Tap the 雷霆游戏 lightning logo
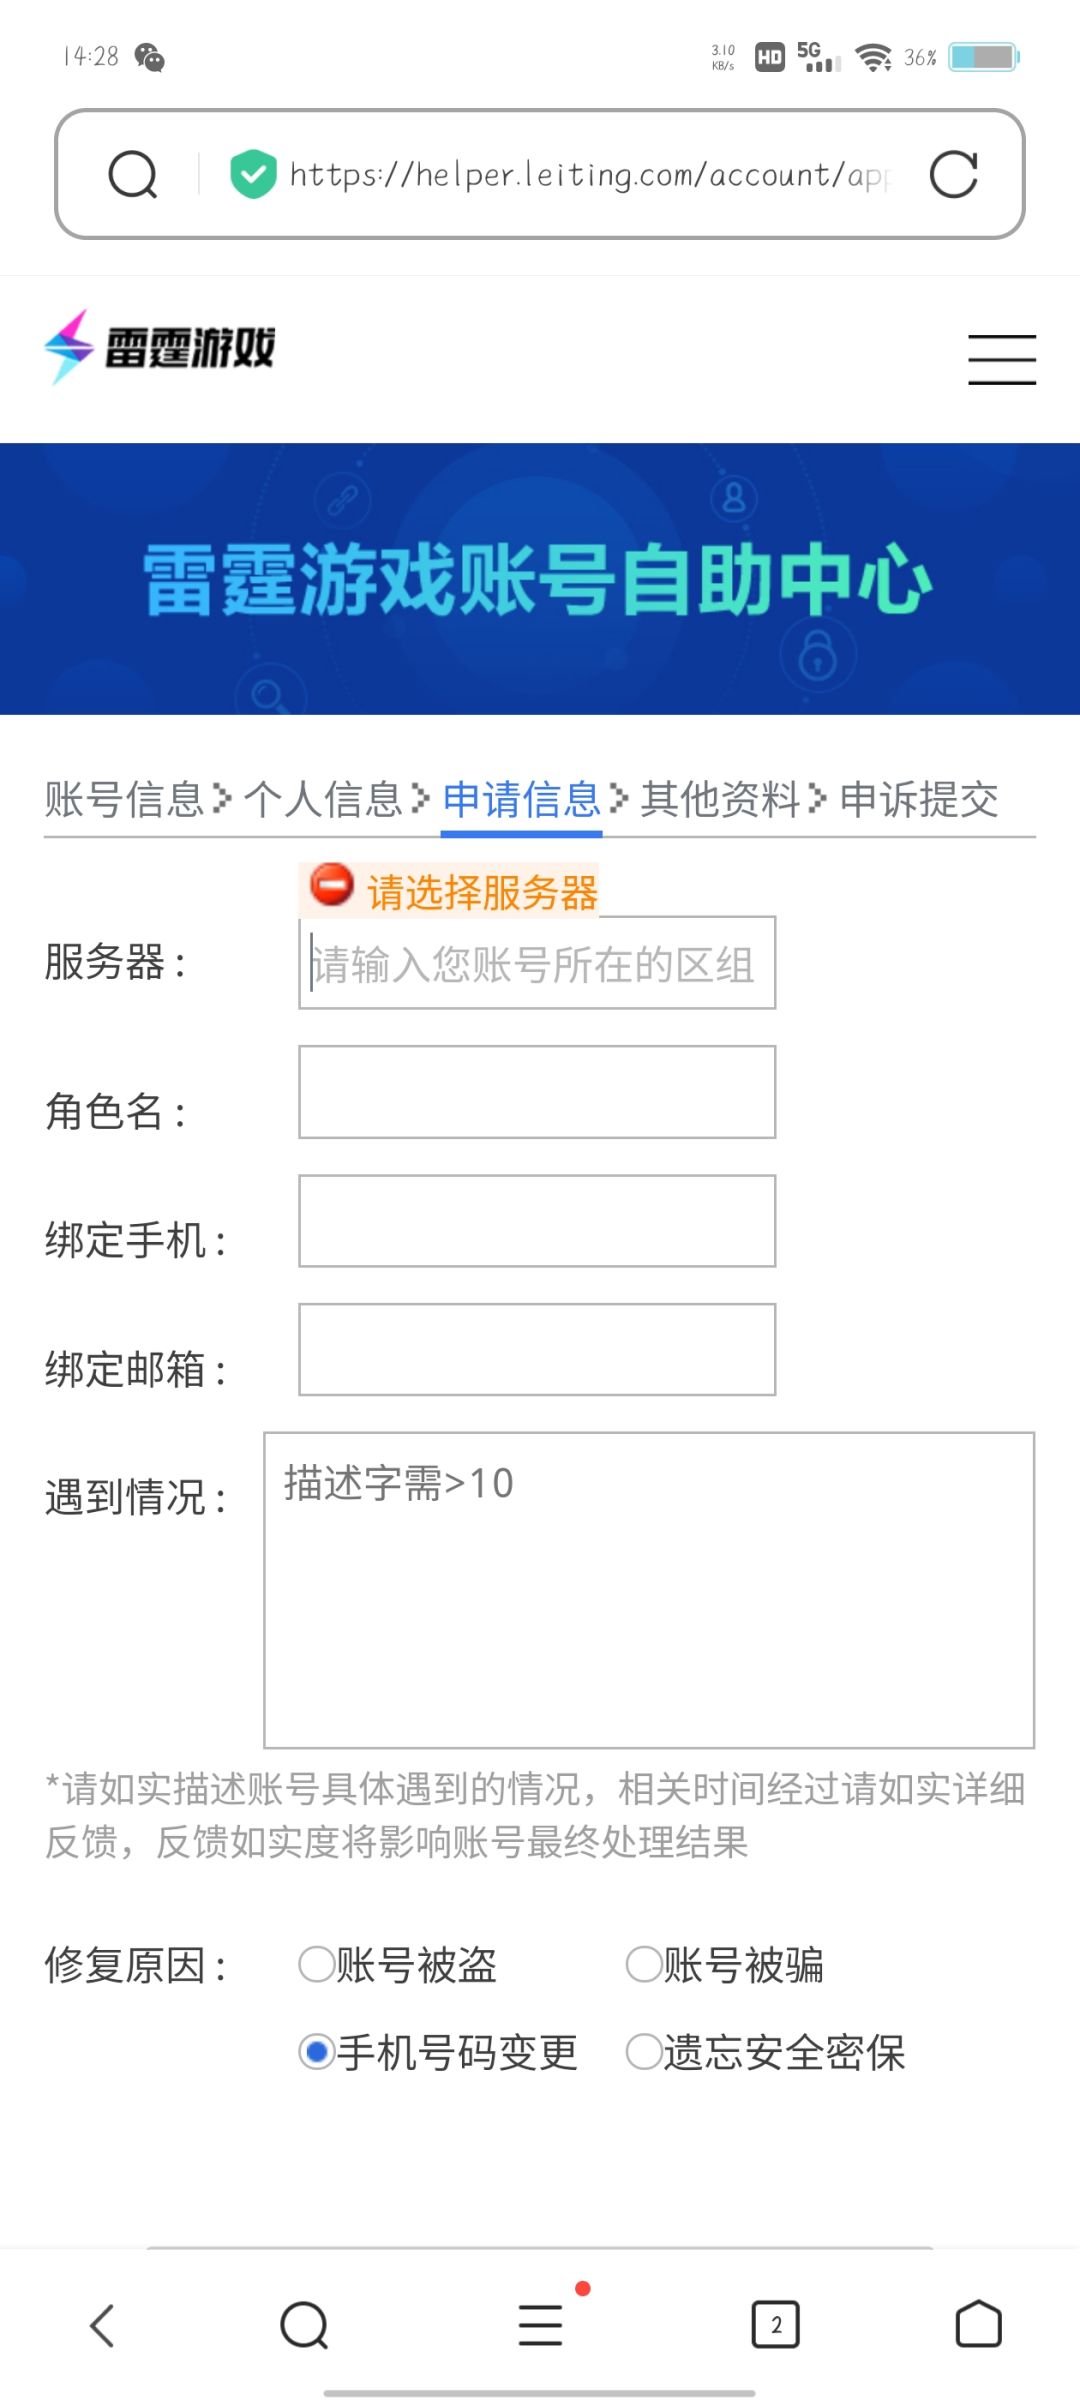Viewport: 1080px width, 2400px height. [x=160, y=347]
